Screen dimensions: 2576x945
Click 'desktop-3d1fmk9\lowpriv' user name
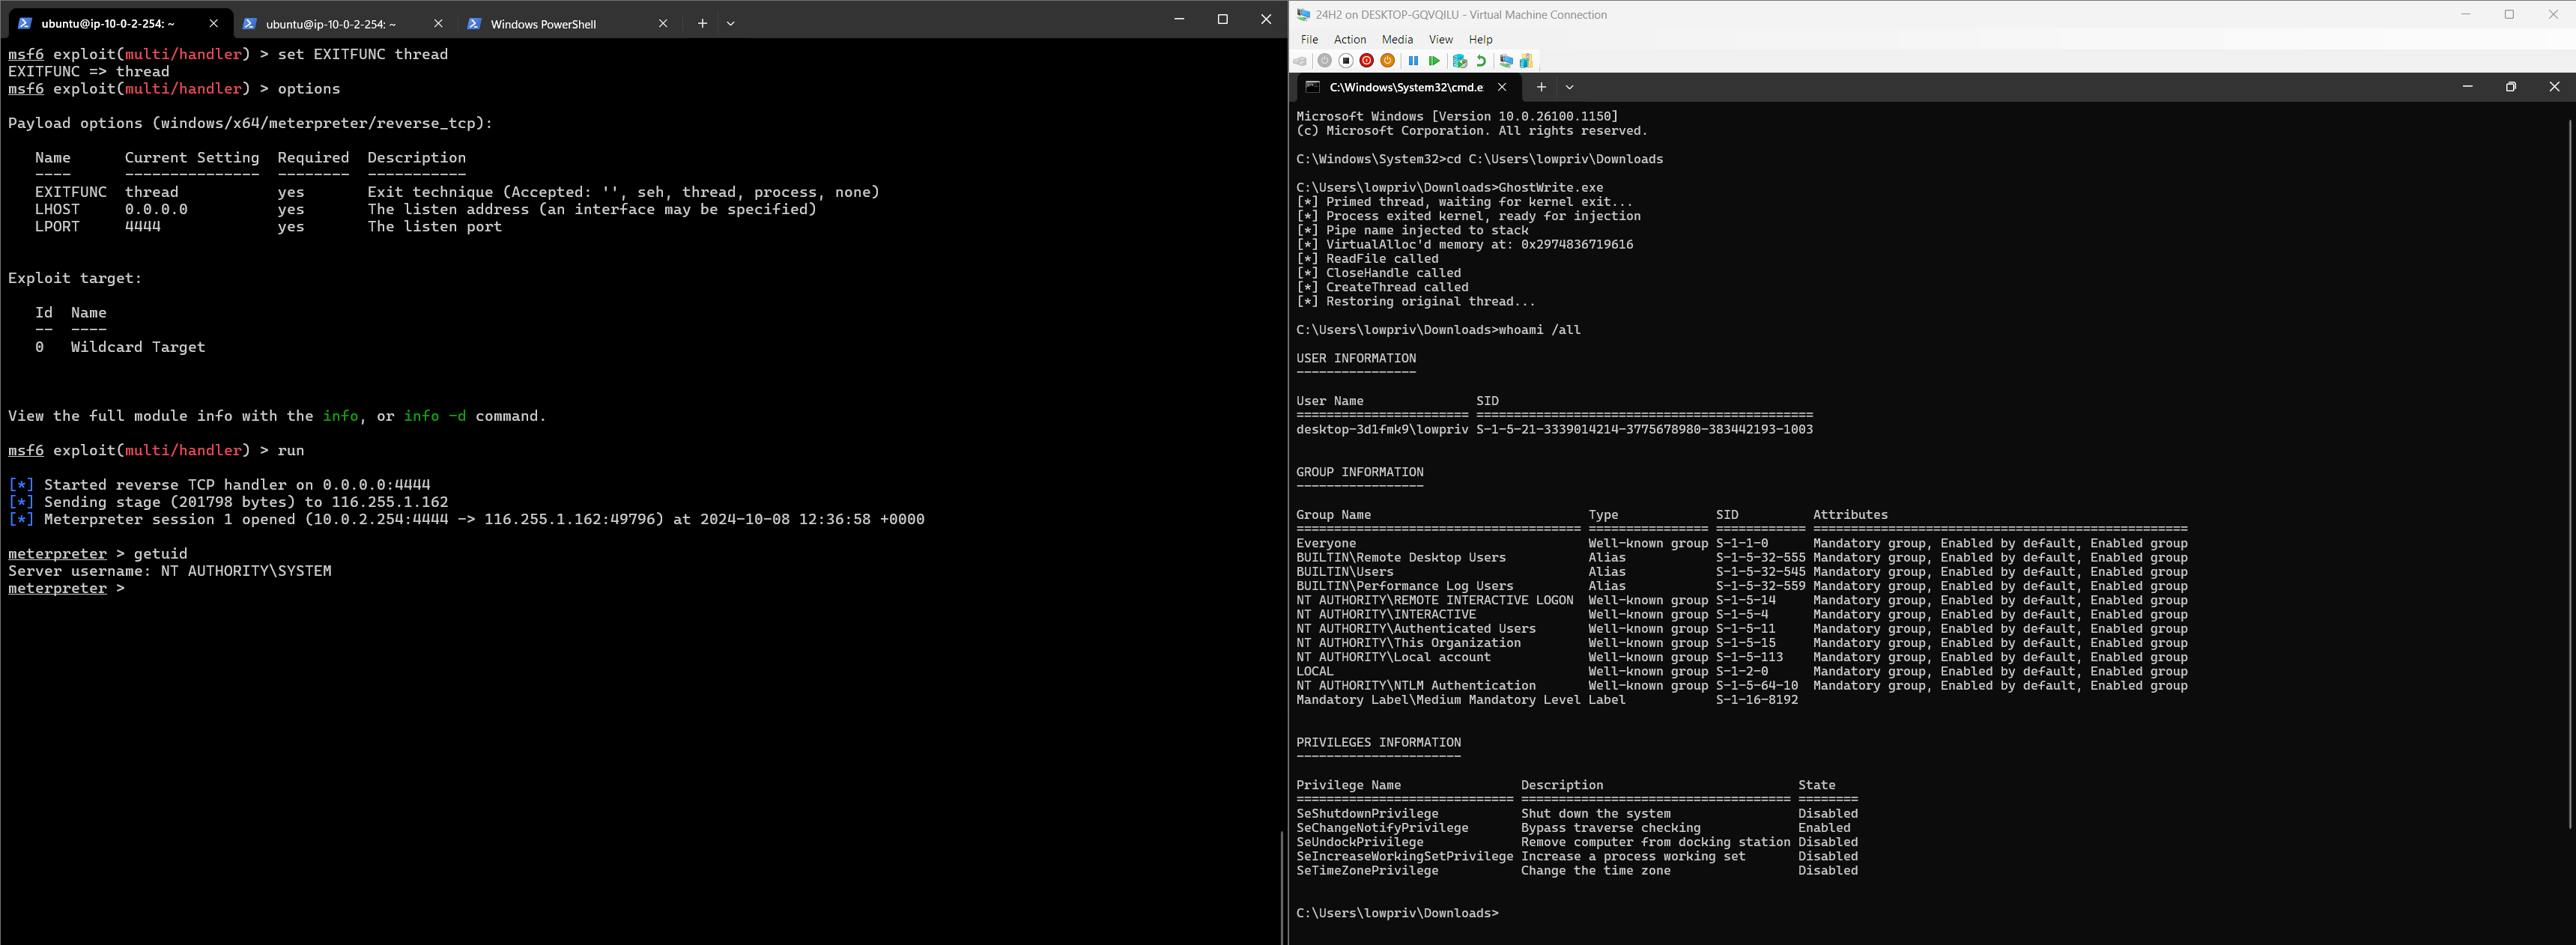pyautogui.click(x=1382, y=429)
